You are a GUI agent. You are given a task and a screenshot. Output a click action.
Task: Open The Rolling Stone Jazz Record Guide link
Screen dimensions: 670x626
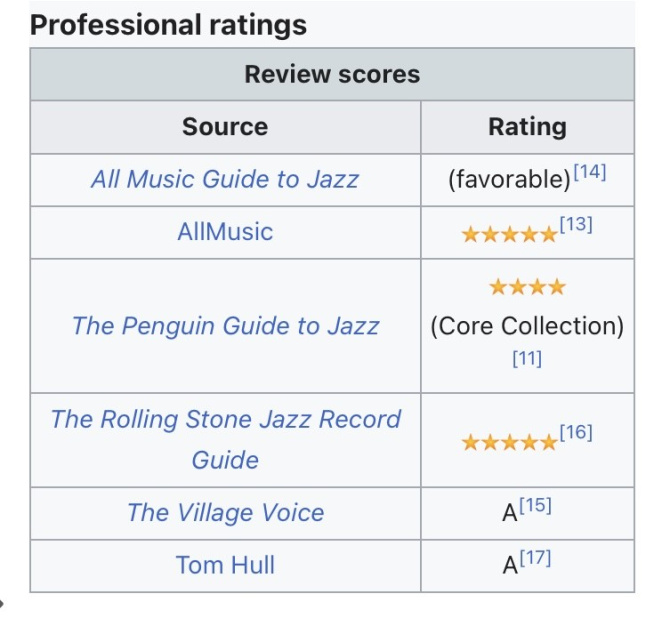click(225, 419)
